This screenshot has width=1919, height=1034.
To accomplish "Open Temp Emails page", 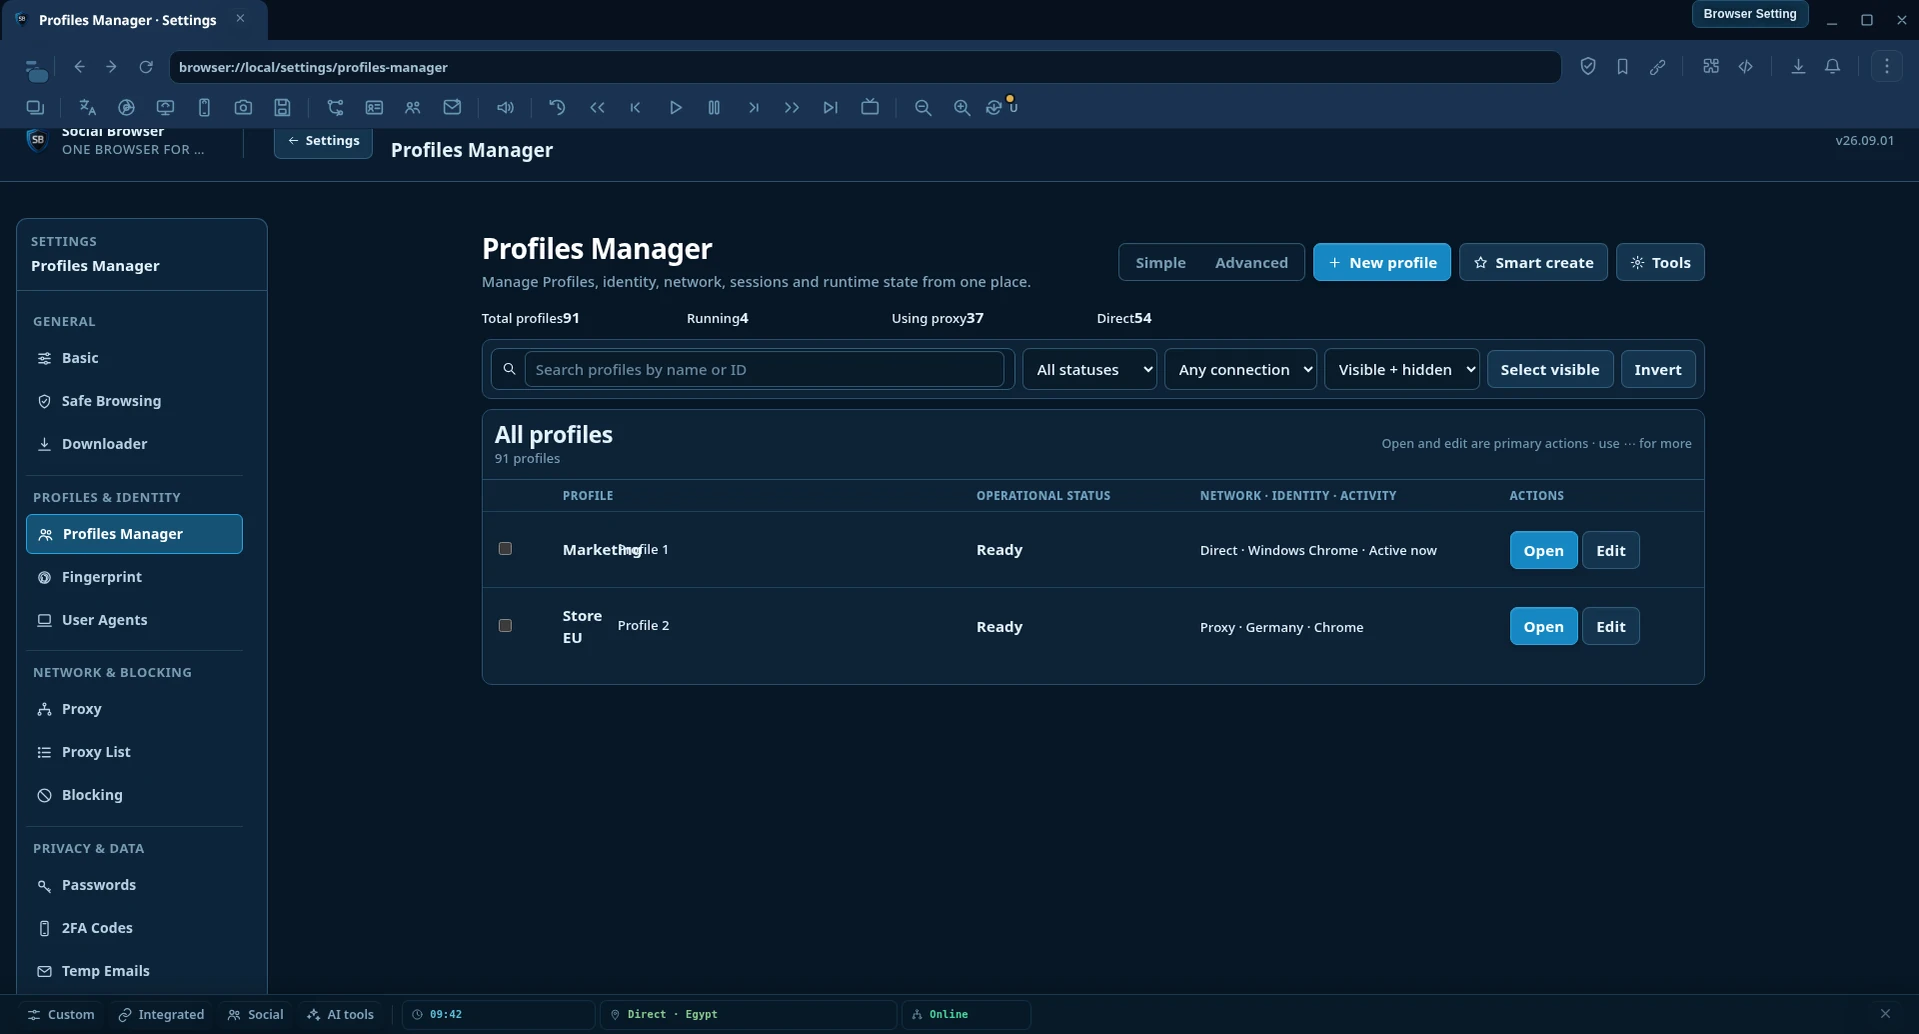I will [134, 971].
